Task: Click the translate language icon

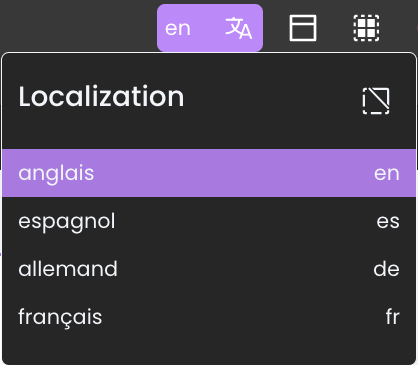Action: point(239,28)
